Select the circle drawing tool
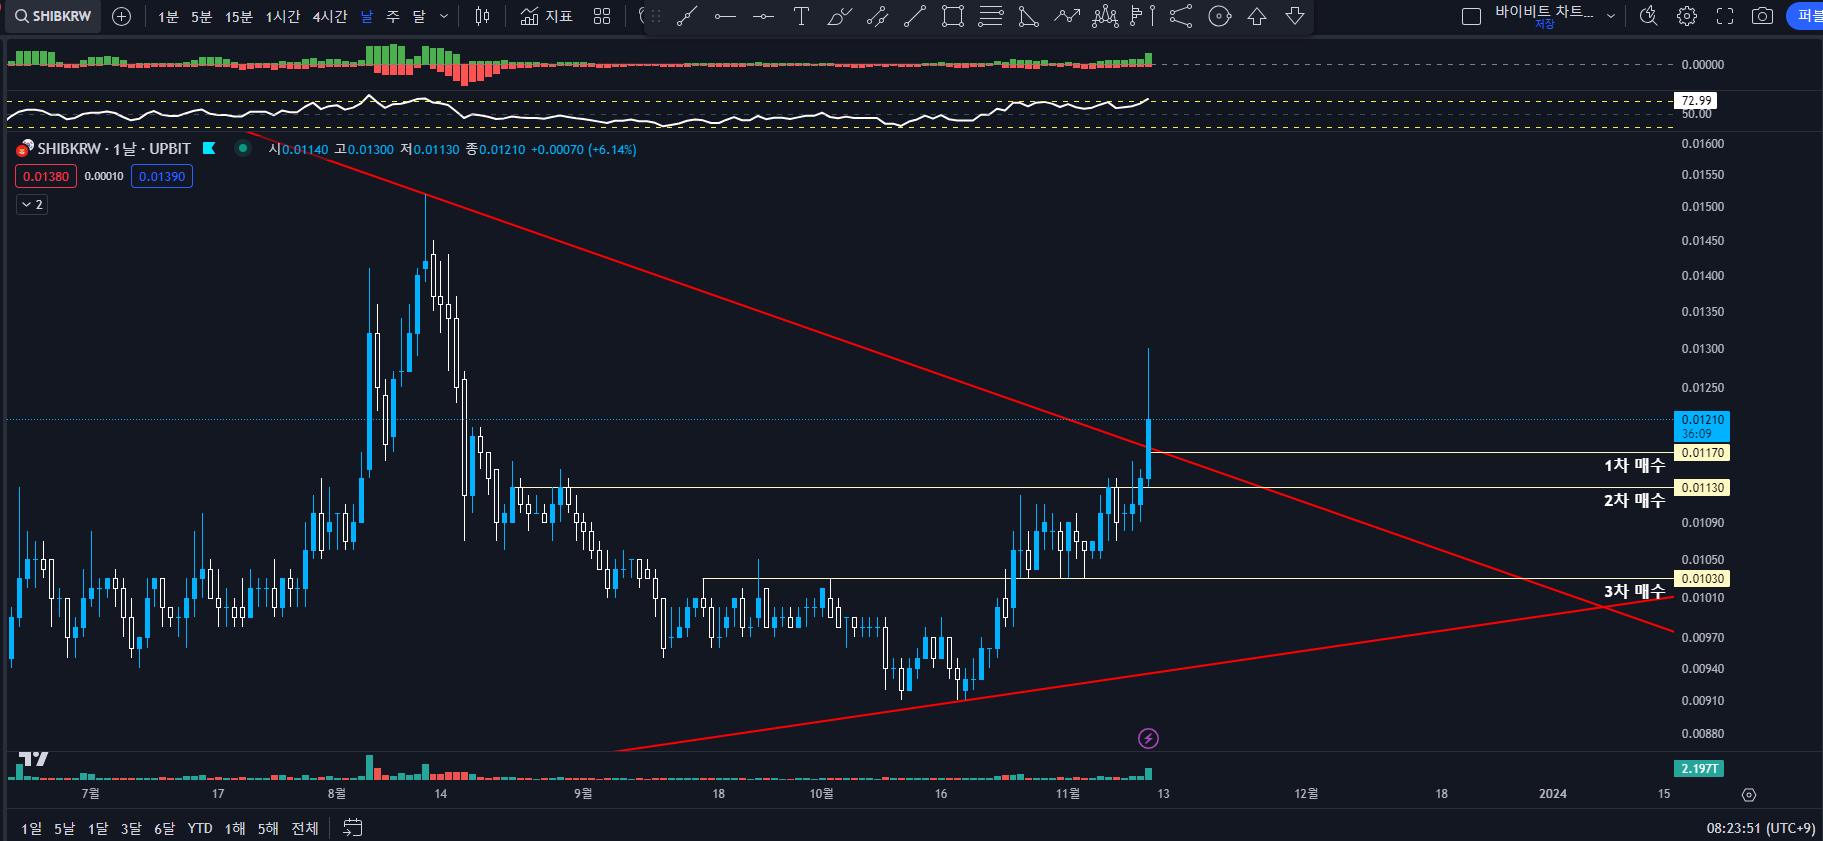Screen dimensions: 1823x841 [1219, 16]
